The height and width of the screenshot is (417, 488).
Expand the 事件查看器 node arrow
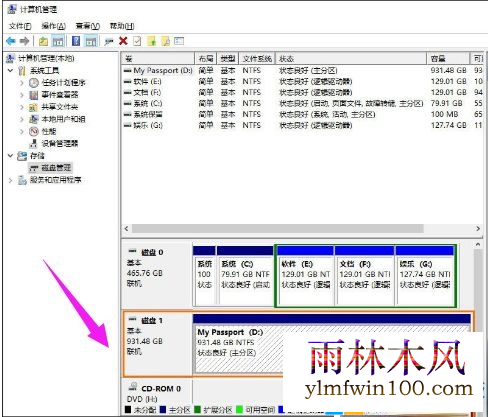(x=22, y=95)
